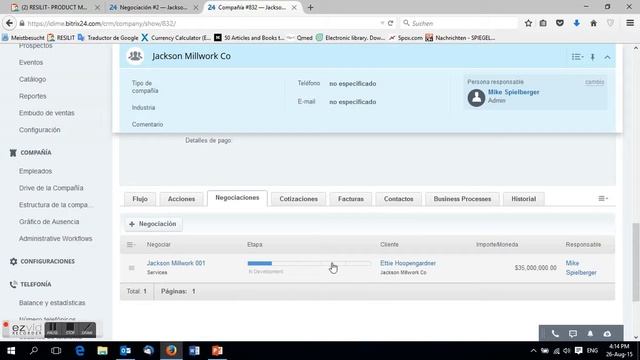This screenshot has height=360, width=640.
Task: Open notifications bell in bottom bar
Action: click(x=590, y=333)
